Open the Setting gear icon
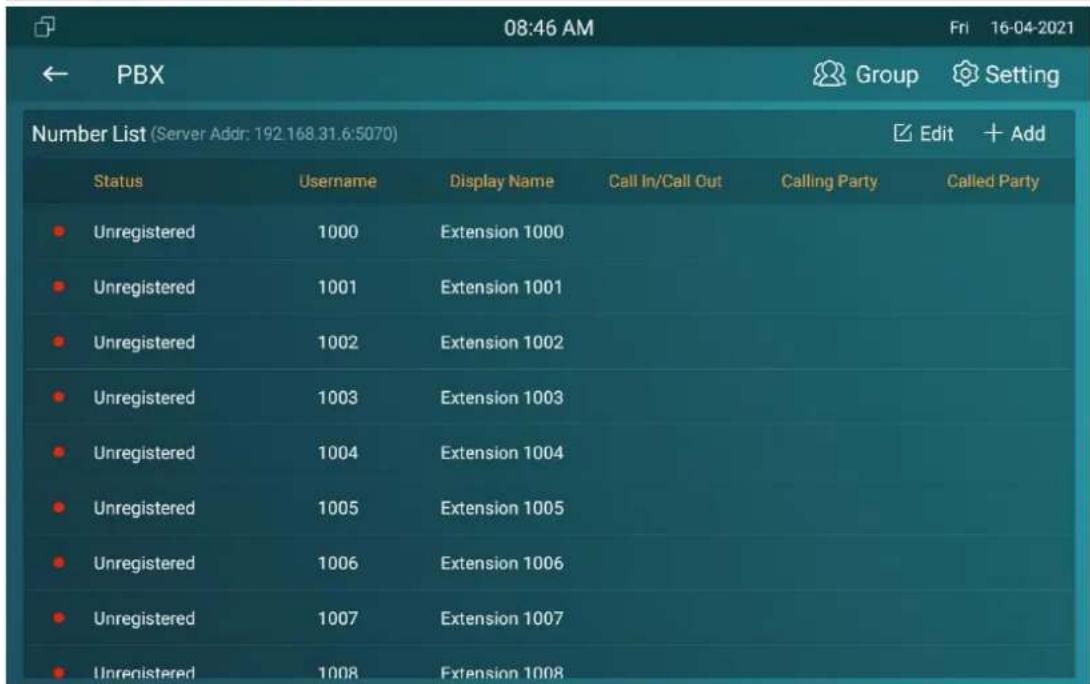The width and height of the screenshot is (1090, 684). [965, 73]
